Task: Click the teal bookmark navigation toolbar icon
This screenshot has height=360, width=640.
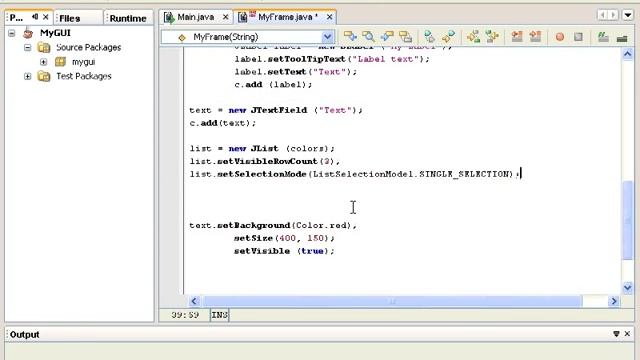Action: coord(429,37)
